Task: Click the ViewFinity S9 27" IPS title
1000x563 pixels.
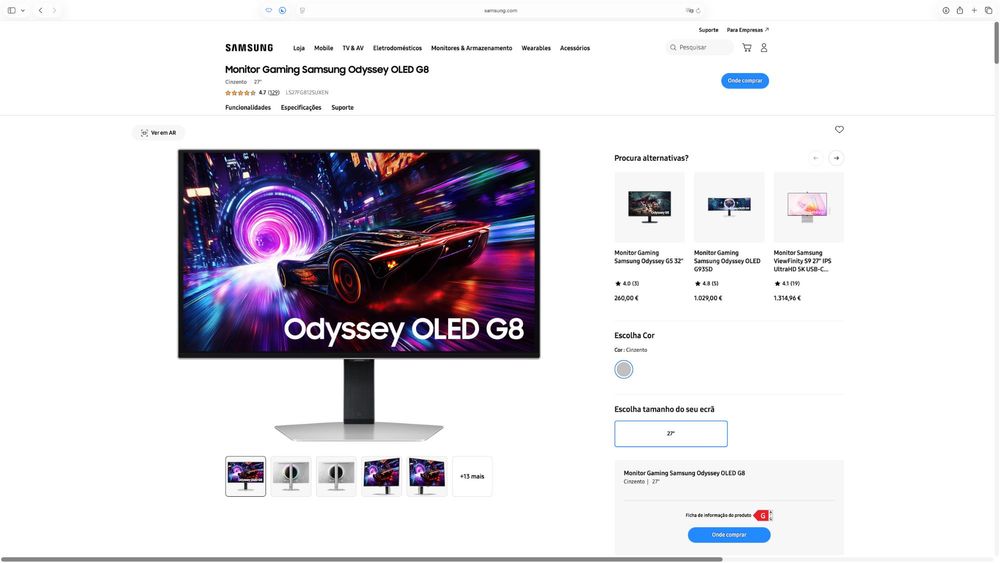Action: 802,261
